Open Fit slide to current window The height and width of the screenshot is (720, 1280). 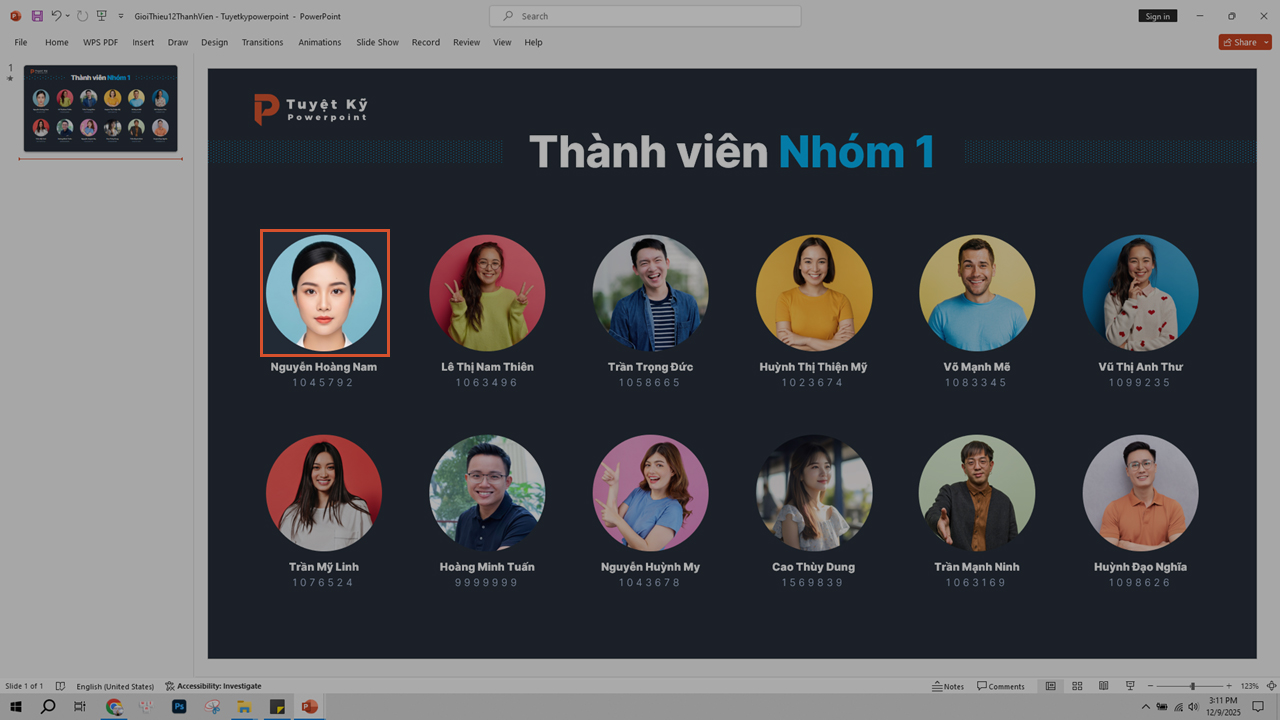click(x=1271, y=686)
